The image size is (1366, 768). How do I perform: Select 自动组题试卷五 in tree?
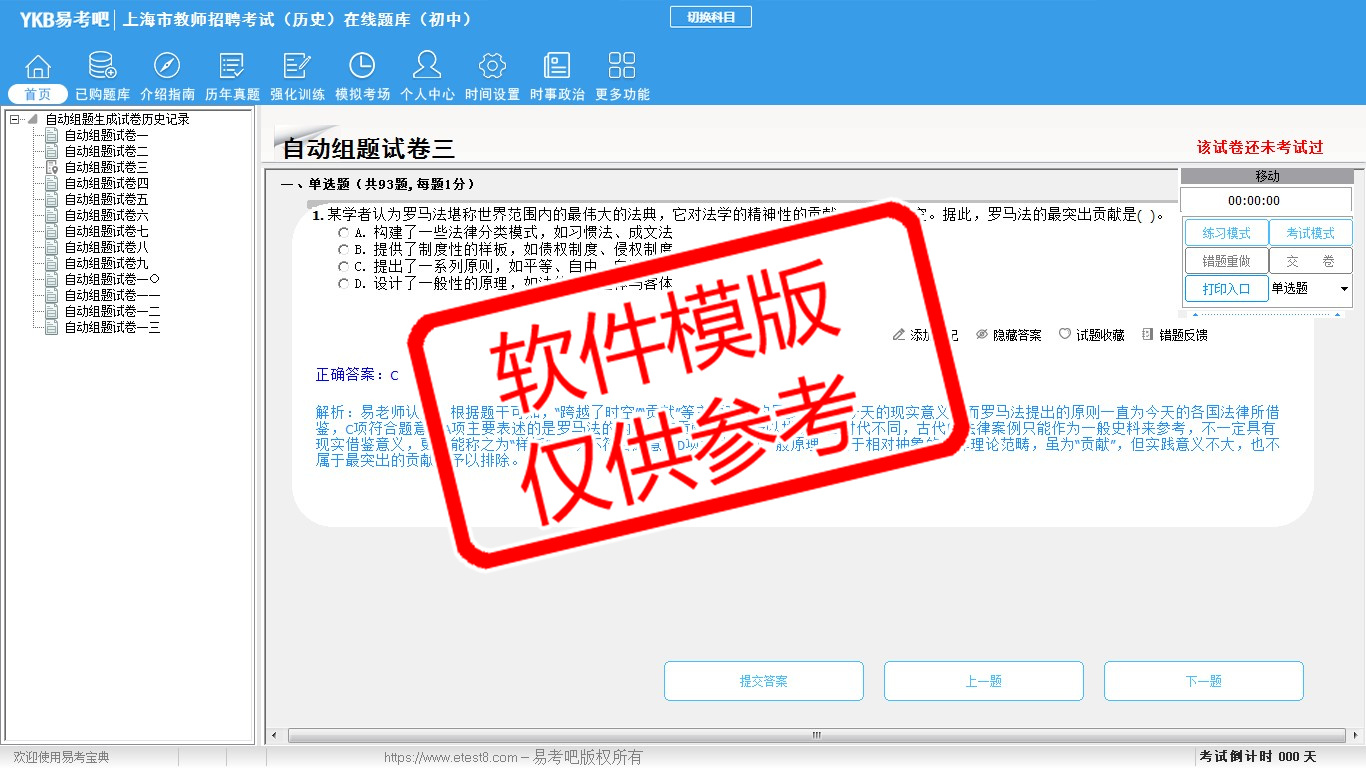click(x=106, y=199)
